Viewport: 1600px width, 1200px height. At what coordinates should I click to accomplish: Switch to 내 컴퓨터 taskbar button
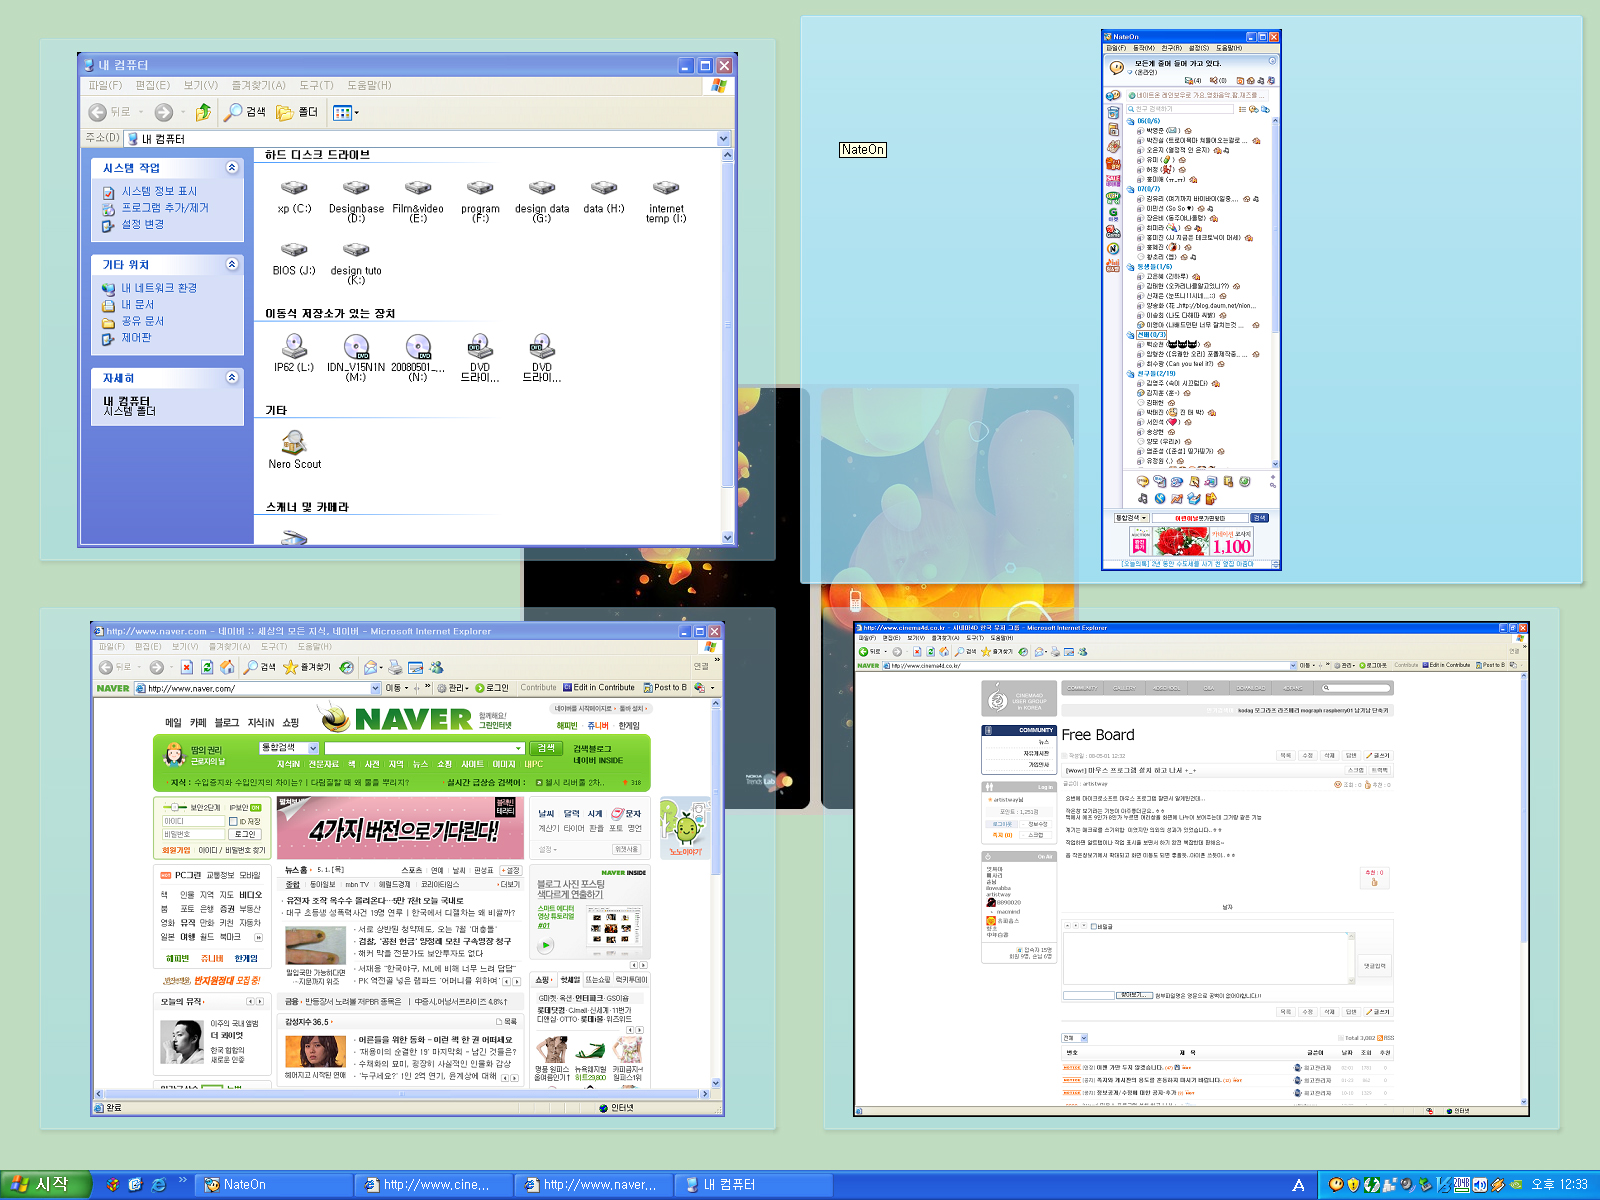pyautogui.click(x=754, y=1185)
